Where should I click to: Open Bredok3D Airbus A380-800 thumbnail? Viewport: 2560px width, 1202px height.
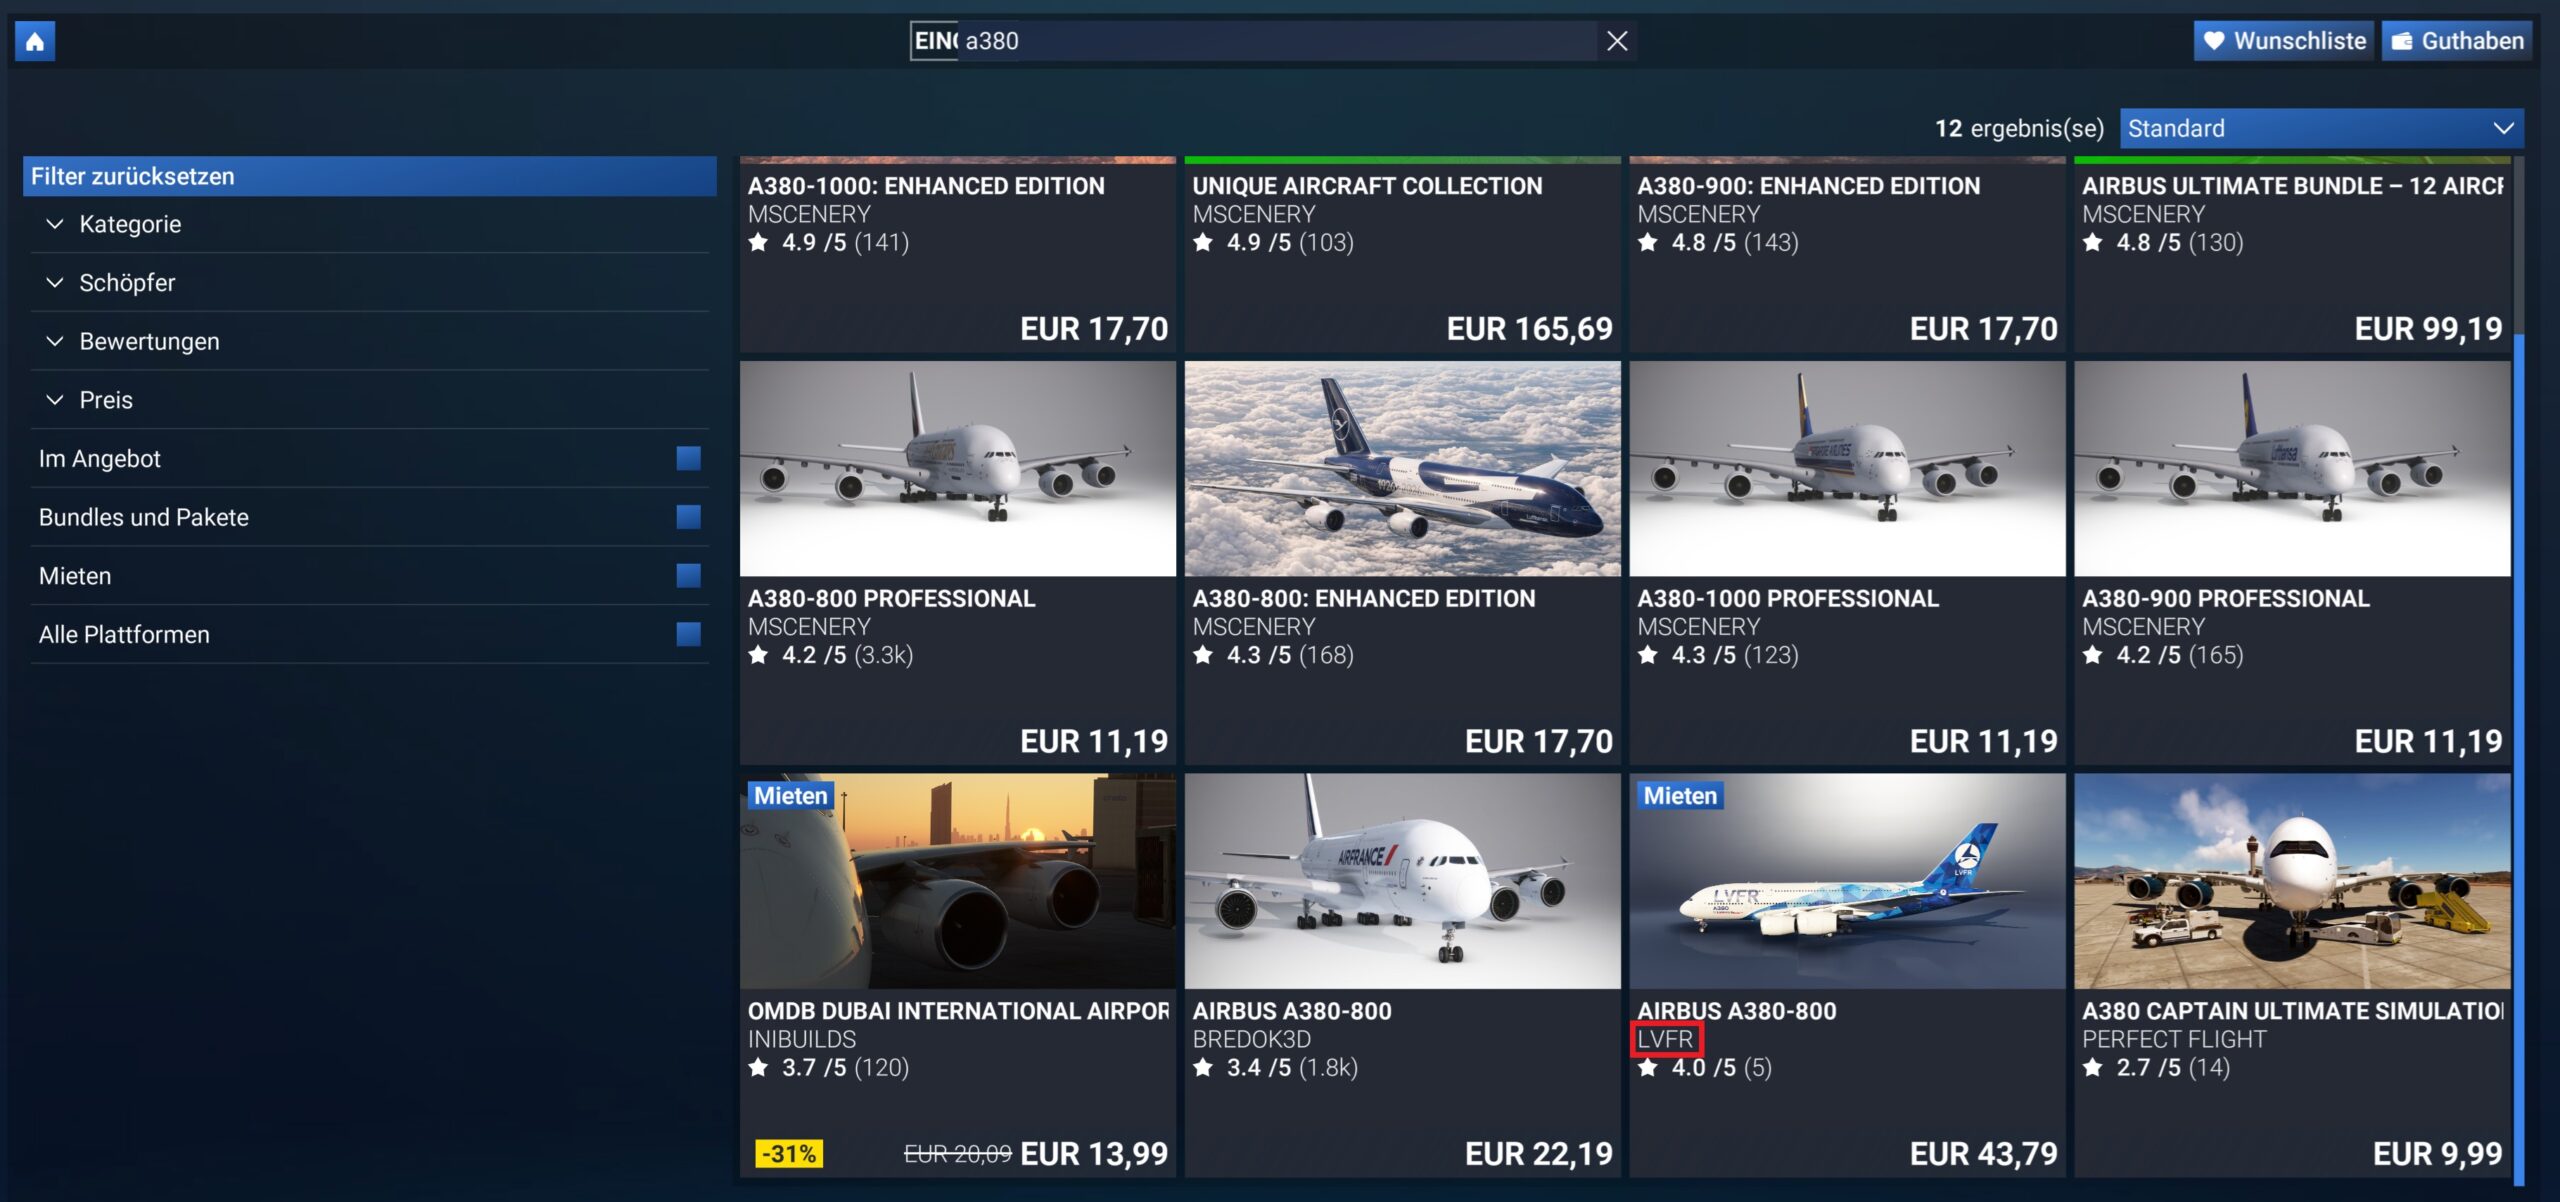[1402, 881]
